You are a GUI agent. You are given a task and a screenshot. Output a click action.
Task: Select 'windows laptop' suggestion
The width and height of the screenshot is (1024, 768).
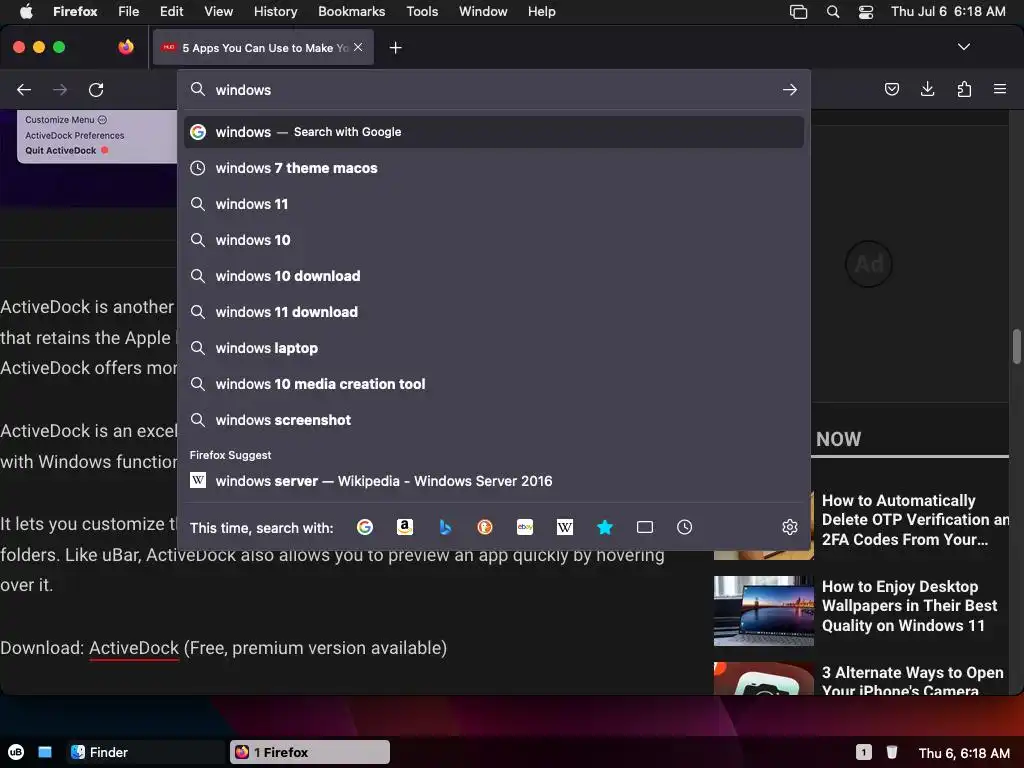(x=494, y=347)
